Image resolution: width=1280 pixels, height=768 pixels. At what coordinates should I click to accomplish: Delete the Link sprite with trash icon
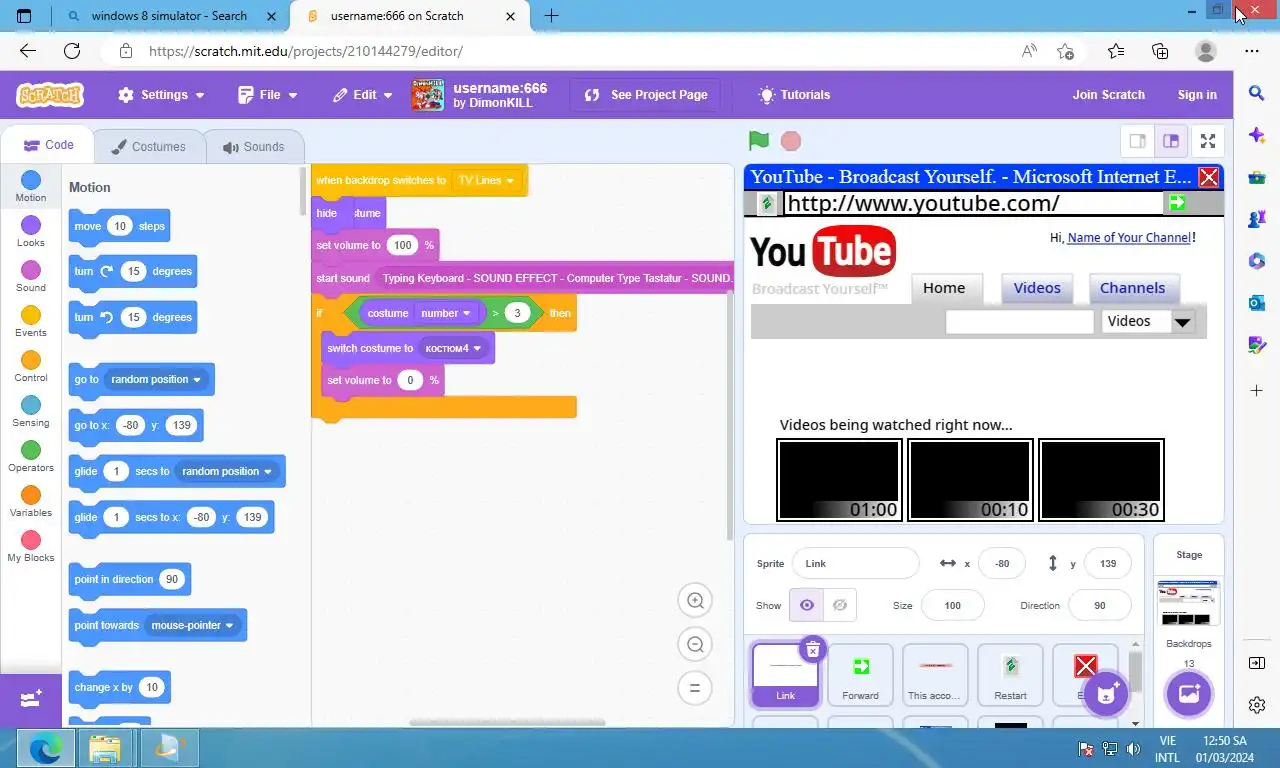[x=813, y=650]
